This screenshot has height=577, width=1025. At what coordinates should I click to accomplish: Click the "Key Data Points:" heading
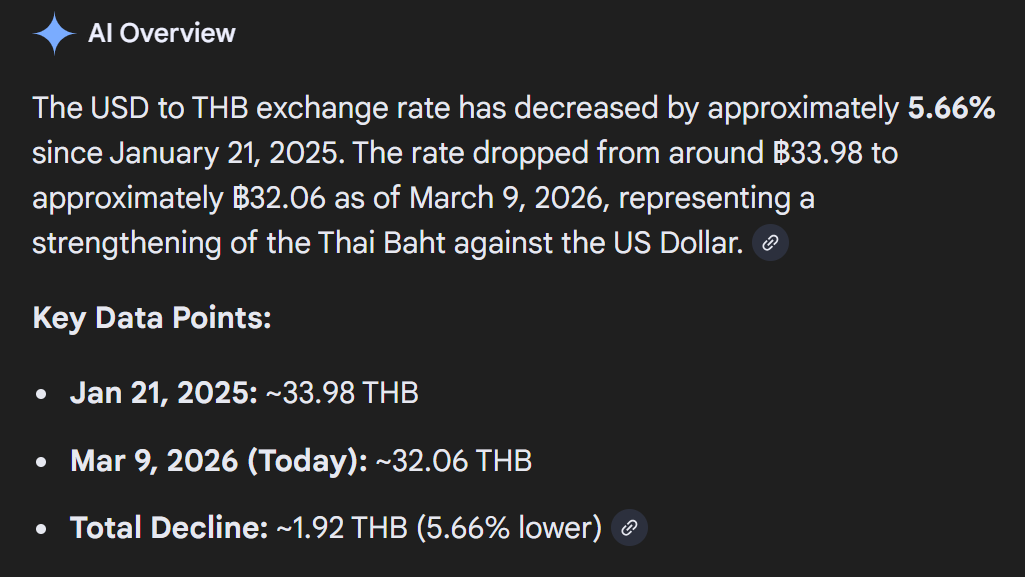point(152,318)
